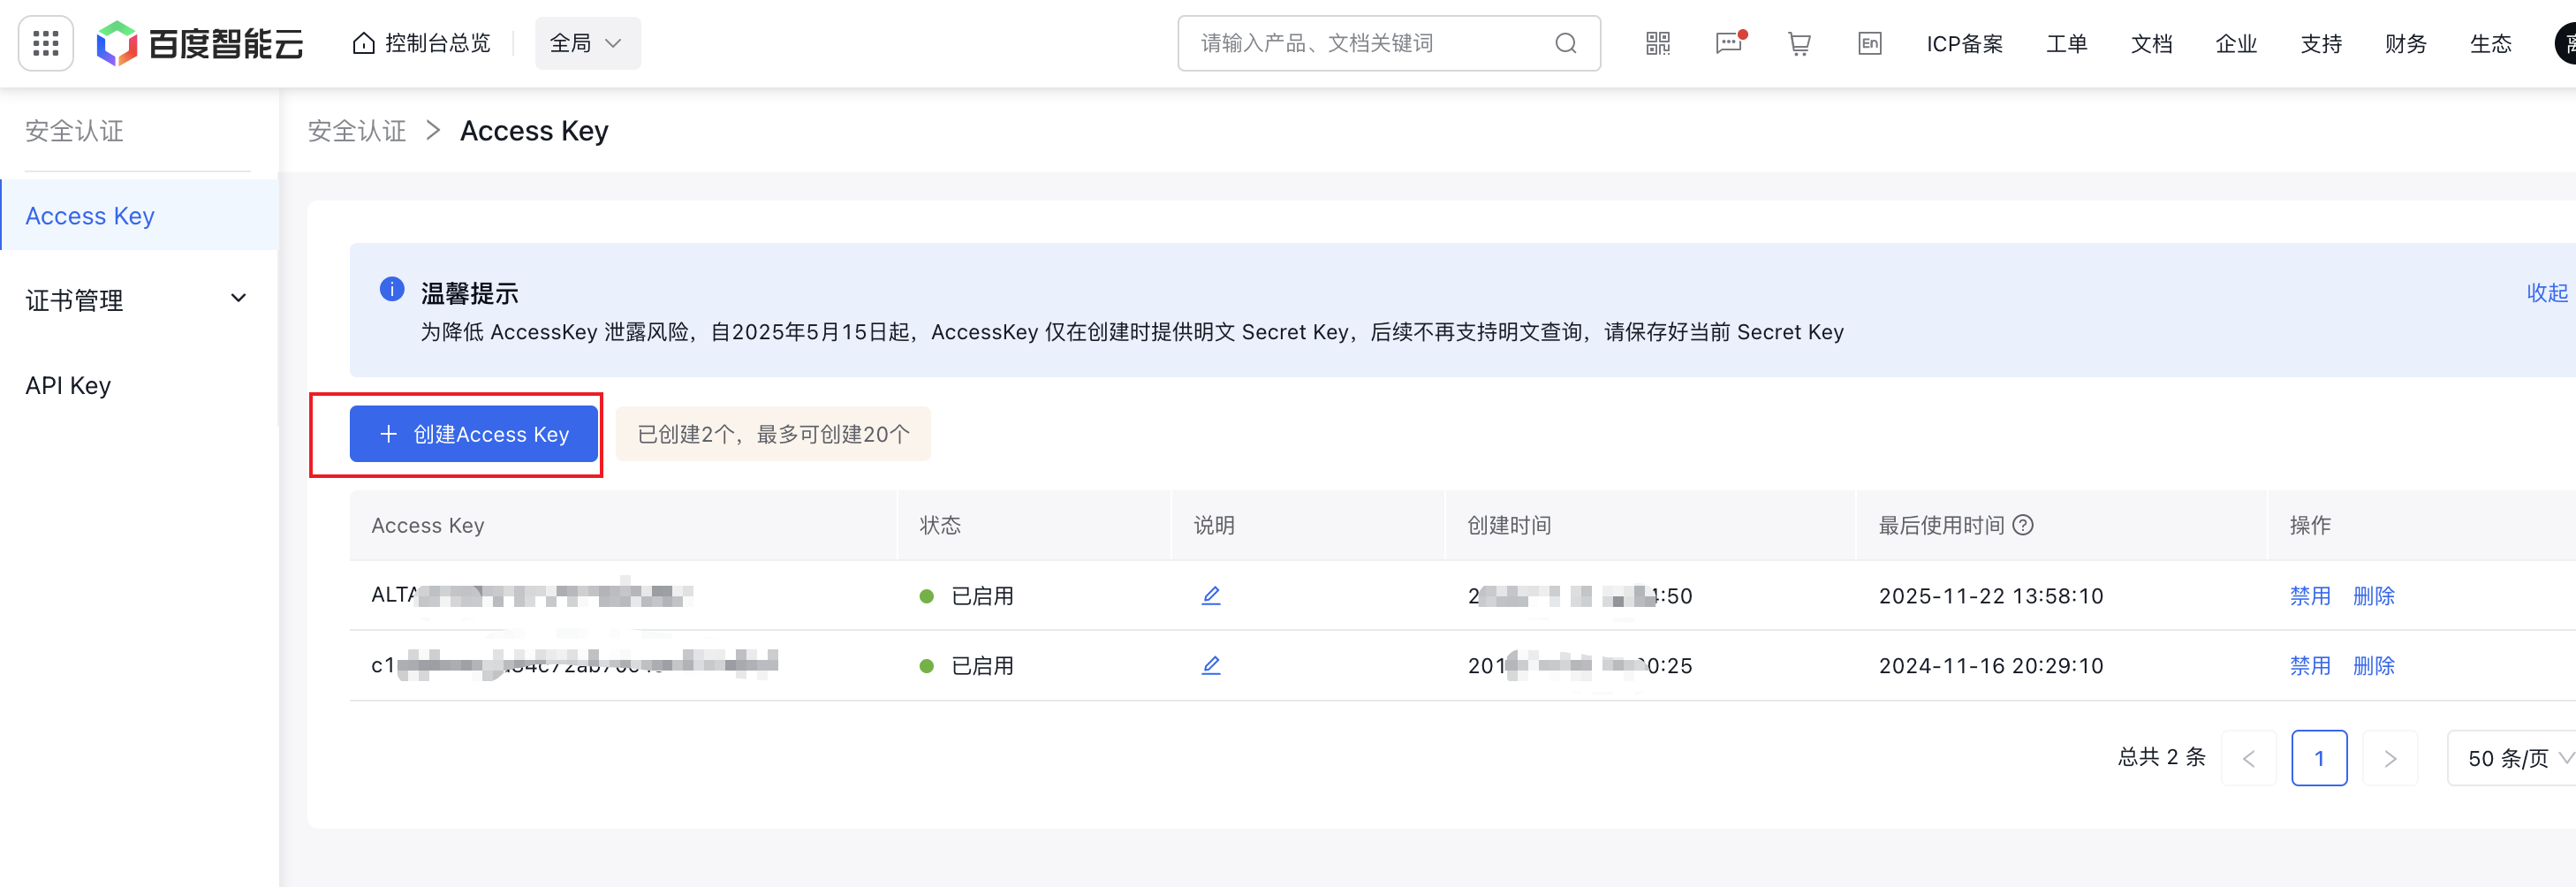Open the 文档 menu item

(x=2150, y=43)
